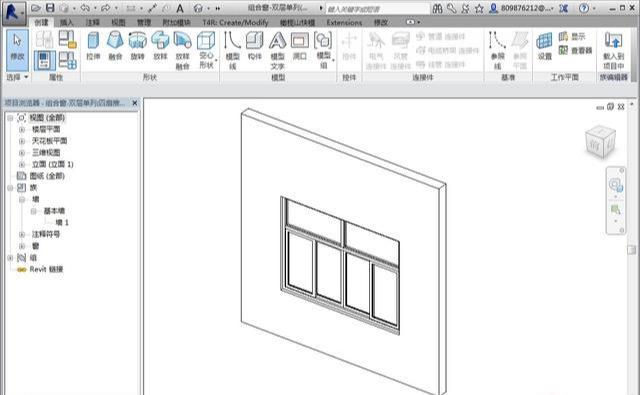Viewport: 640px width, 395px height.
Task: Click the ViewCube in the 3D view
Action: 600,142
